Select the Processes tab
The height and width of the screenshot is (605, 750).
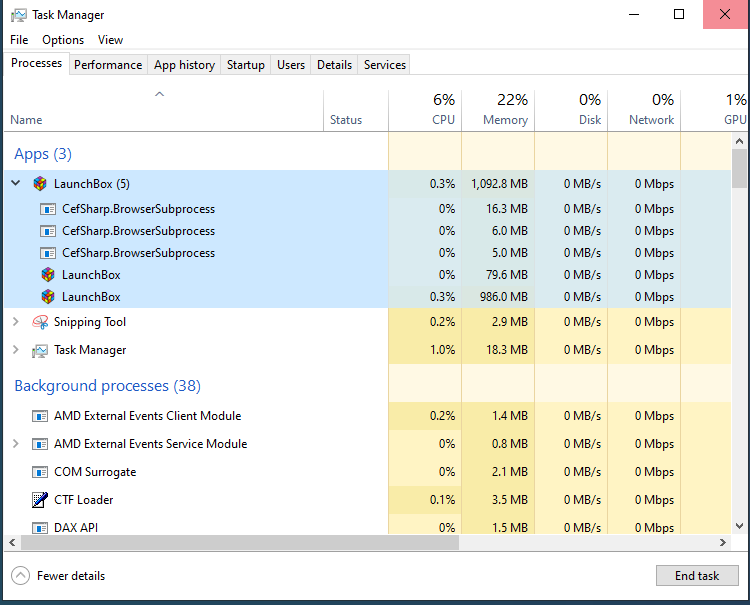coord(36,63)
